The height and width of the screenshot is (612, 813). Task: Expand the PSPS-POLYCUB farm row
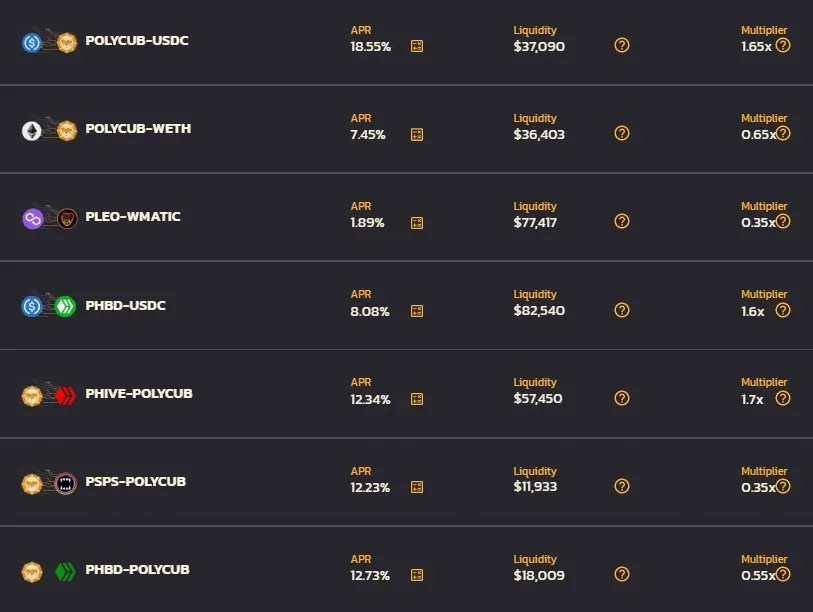406,482
